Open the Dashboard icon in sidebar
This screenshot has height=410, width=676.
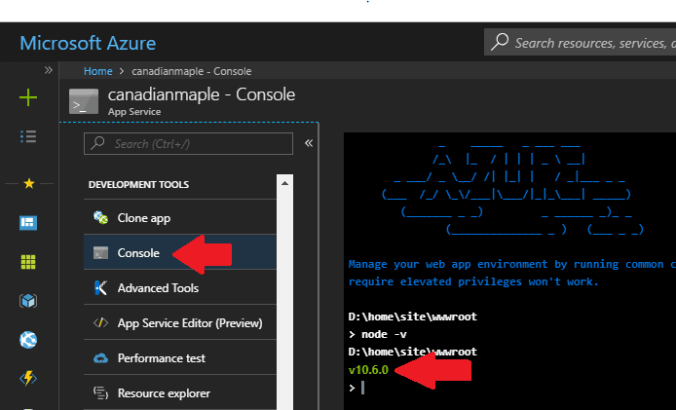click(x=28, y=222)
